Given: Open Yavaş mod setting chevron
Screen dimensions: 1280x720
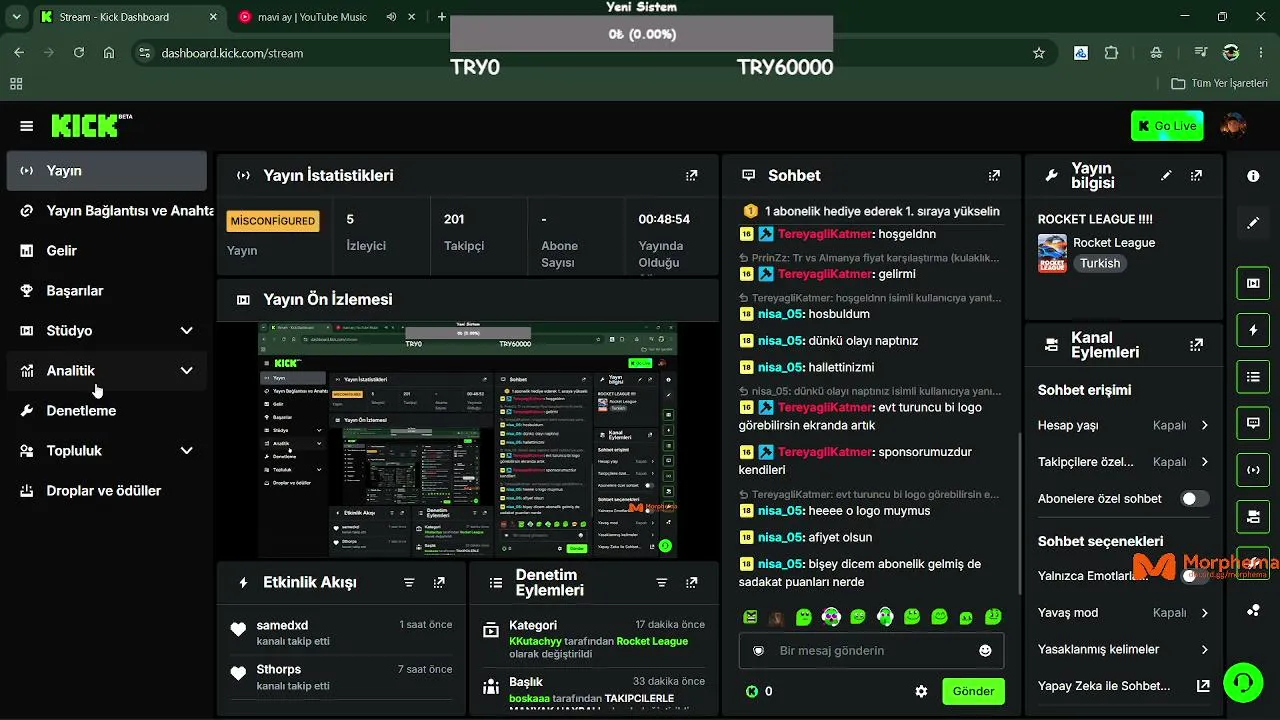Looking at the screenshot, I should [x=1204, y=613].
